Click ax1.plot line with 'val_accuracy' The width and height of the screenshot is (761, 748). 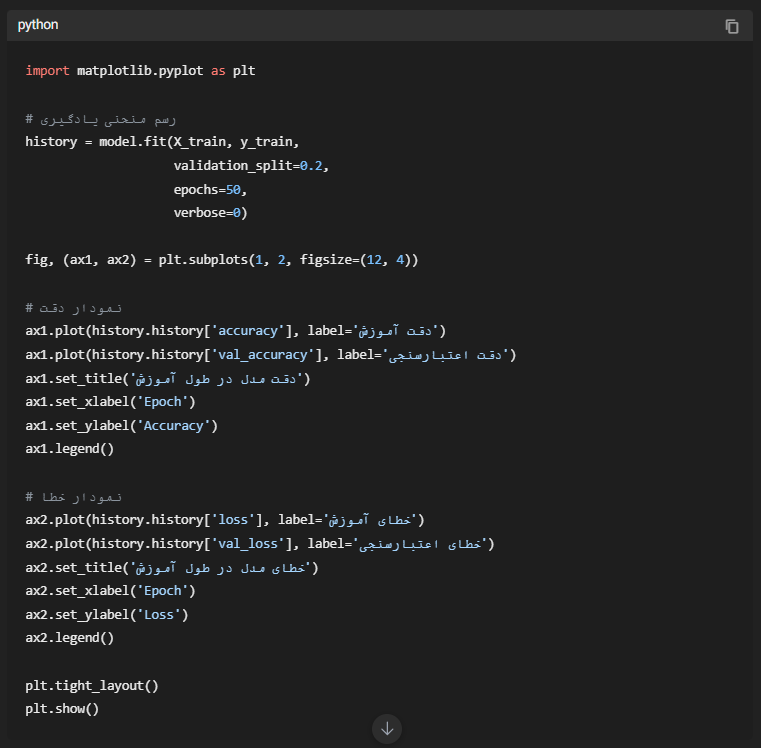[271, 355]
